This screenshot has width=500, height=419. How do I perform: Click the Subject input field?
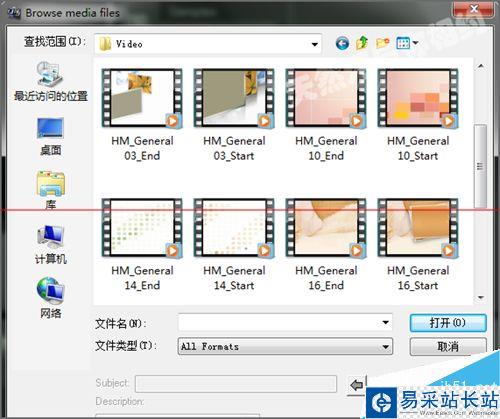click(x=236, y=384)
